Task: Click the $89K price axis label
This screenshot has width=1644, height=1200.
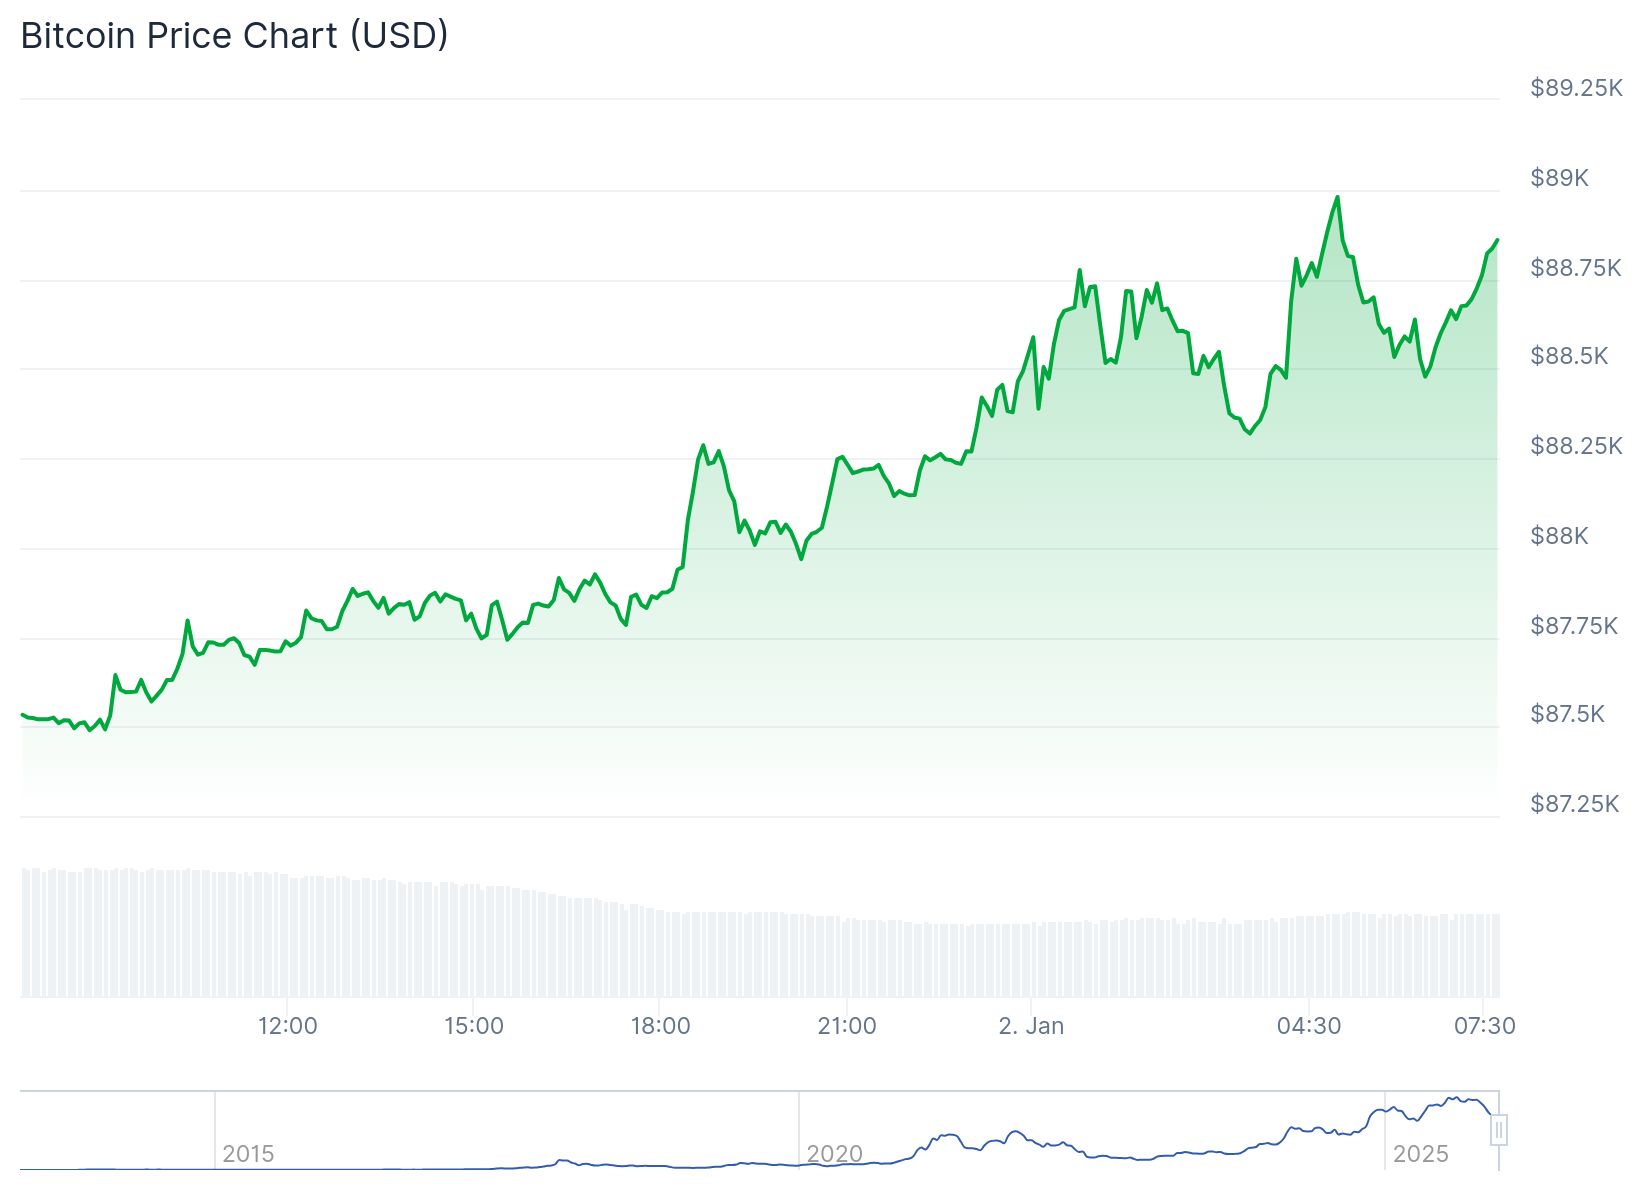Action: pos(1559,178)
